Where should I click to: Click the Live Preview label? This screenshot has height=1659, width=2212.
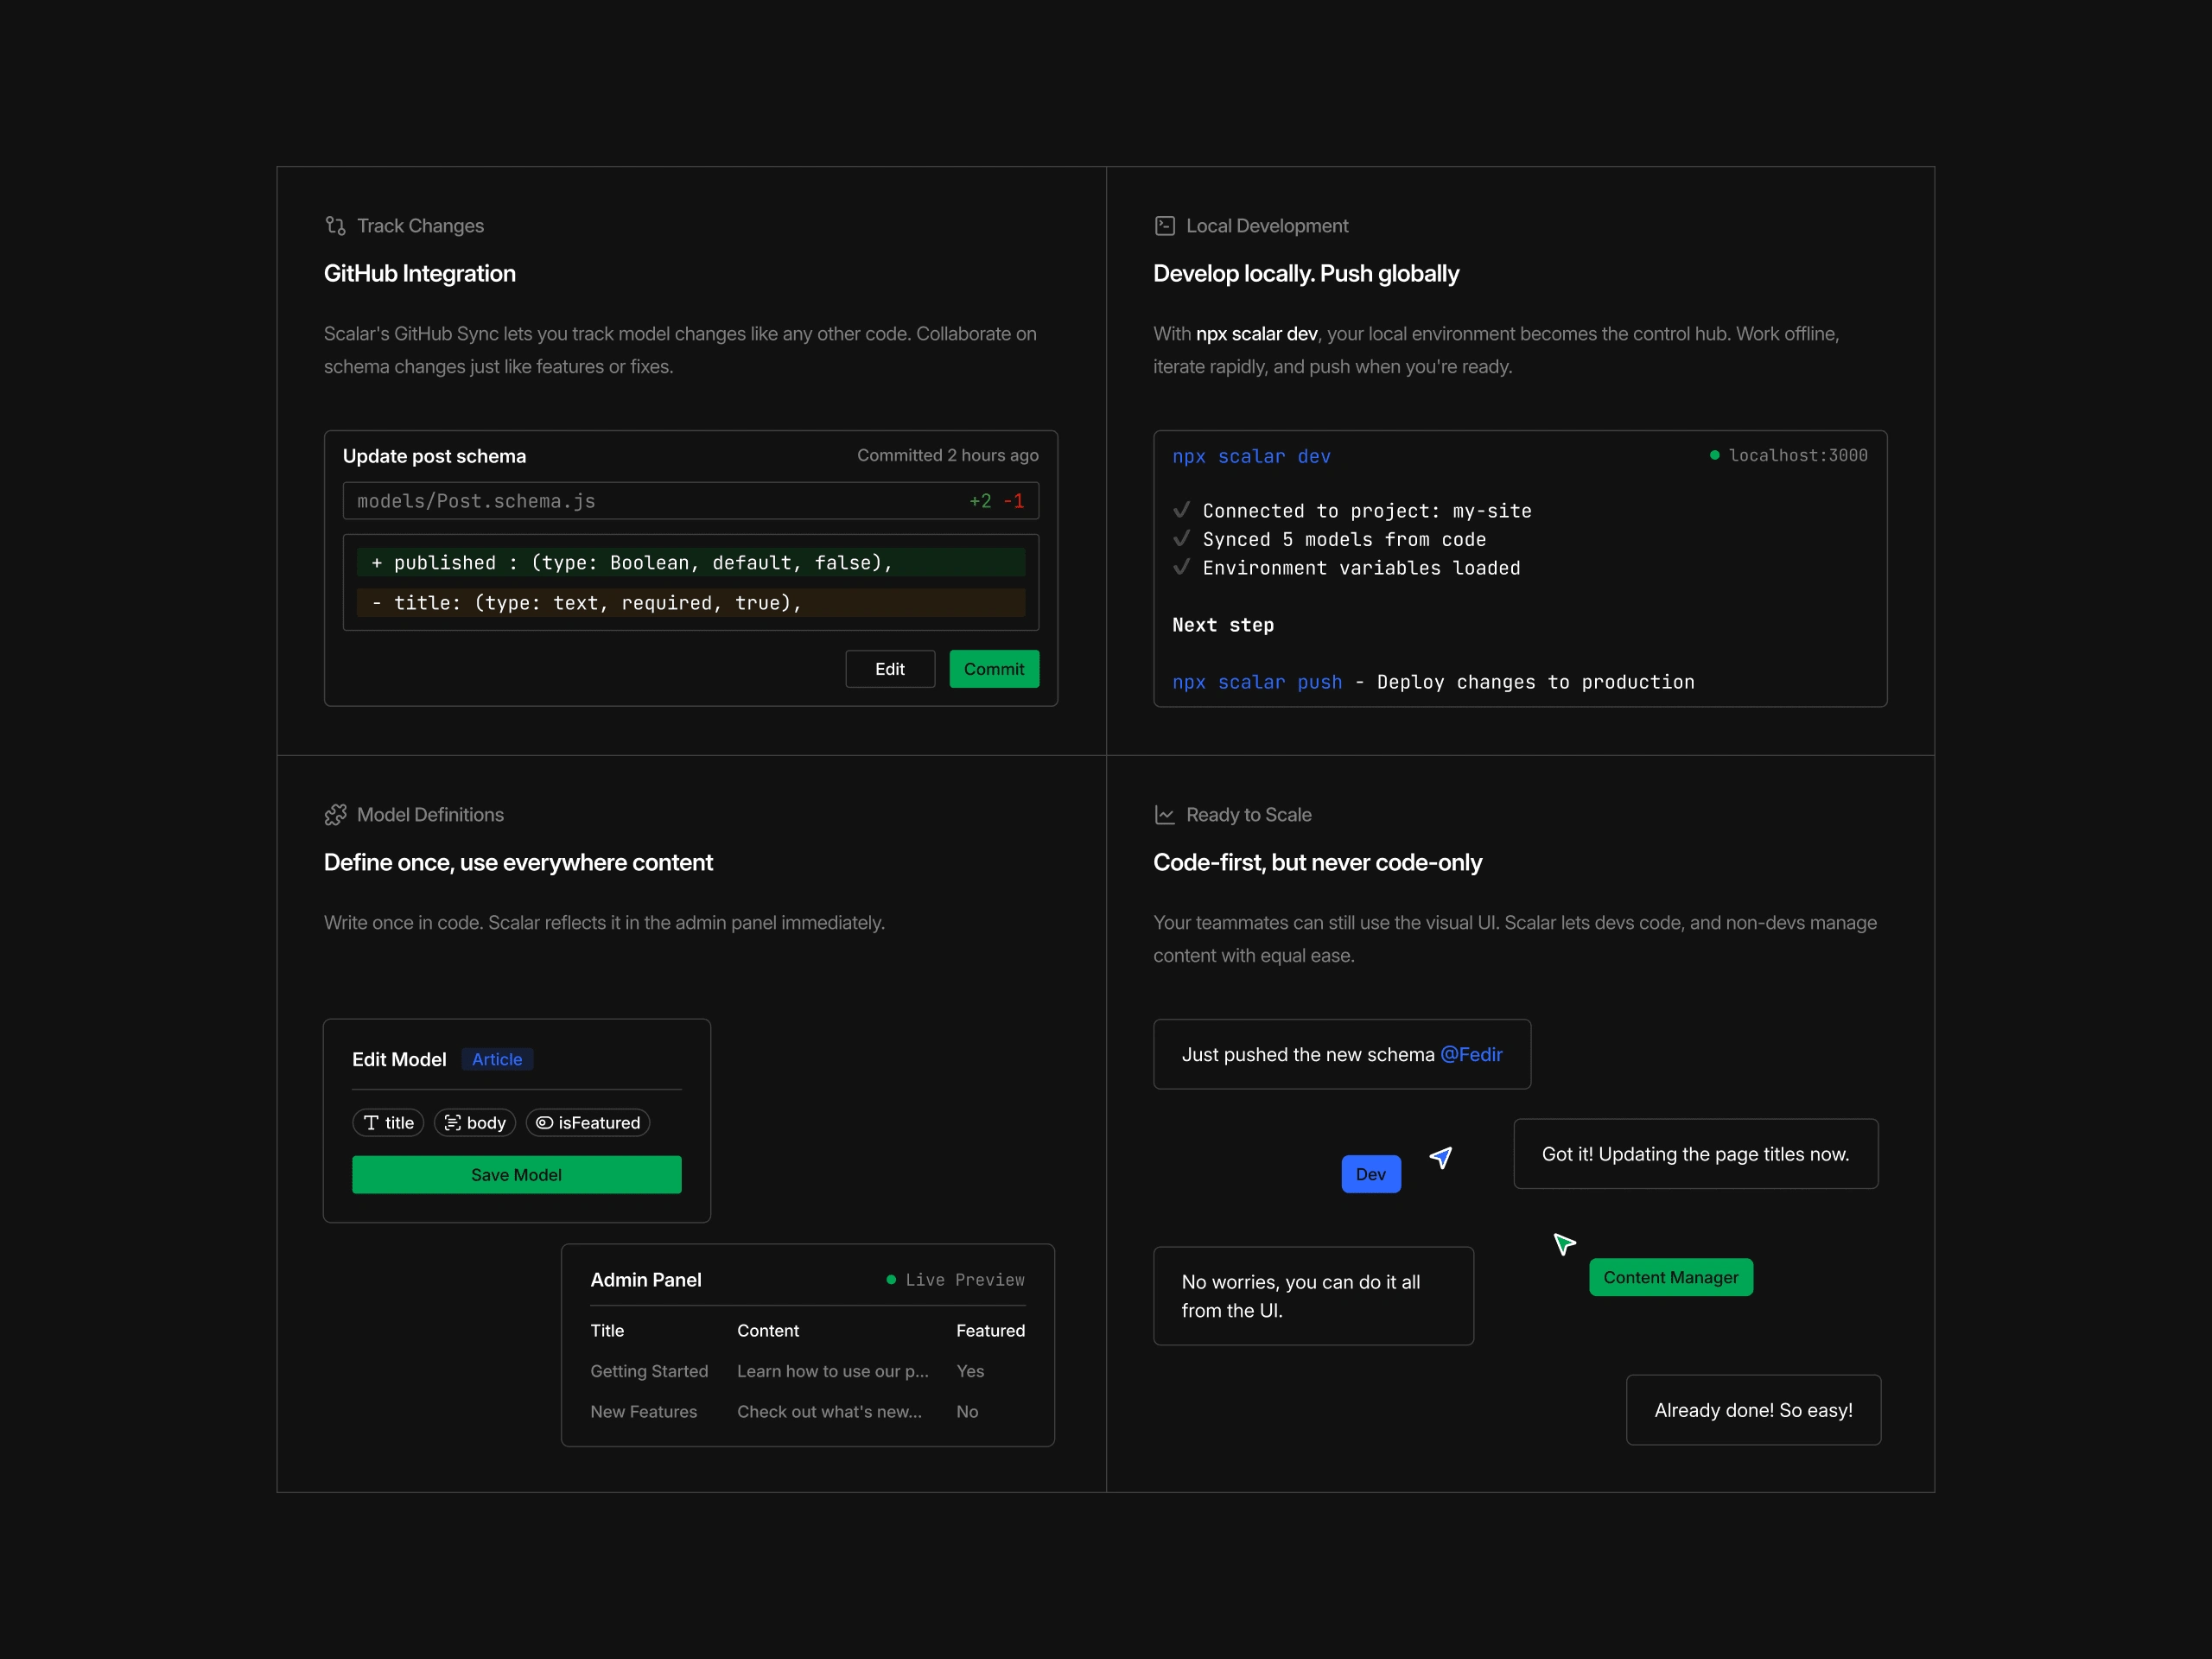tap(965, 1279)
